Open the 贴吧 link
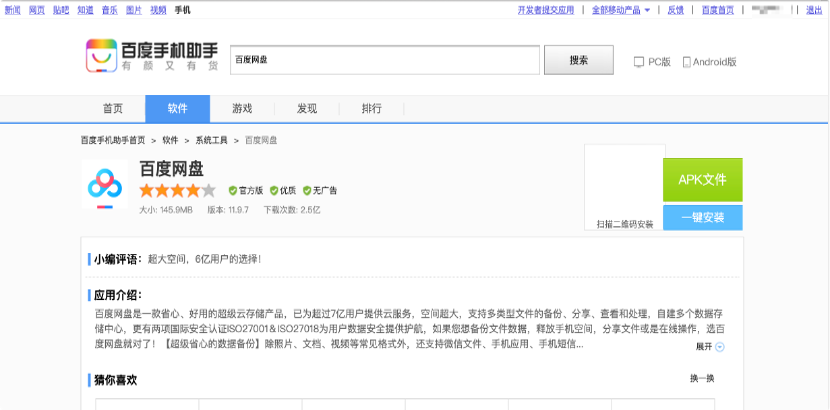Viewport: 830px width, 410px height. (x=61, y=10)
